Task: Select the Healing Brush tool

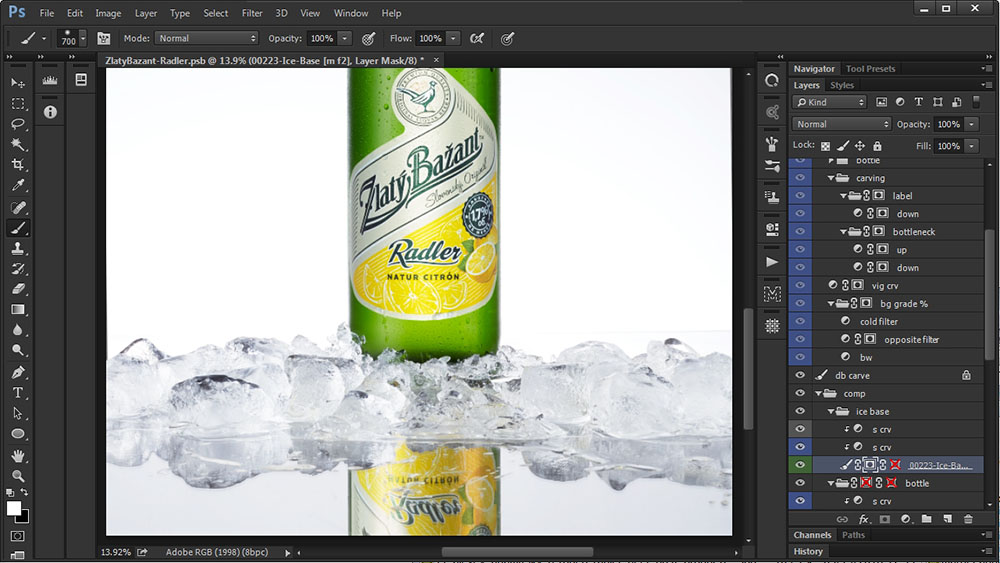Action: (18, 207)
